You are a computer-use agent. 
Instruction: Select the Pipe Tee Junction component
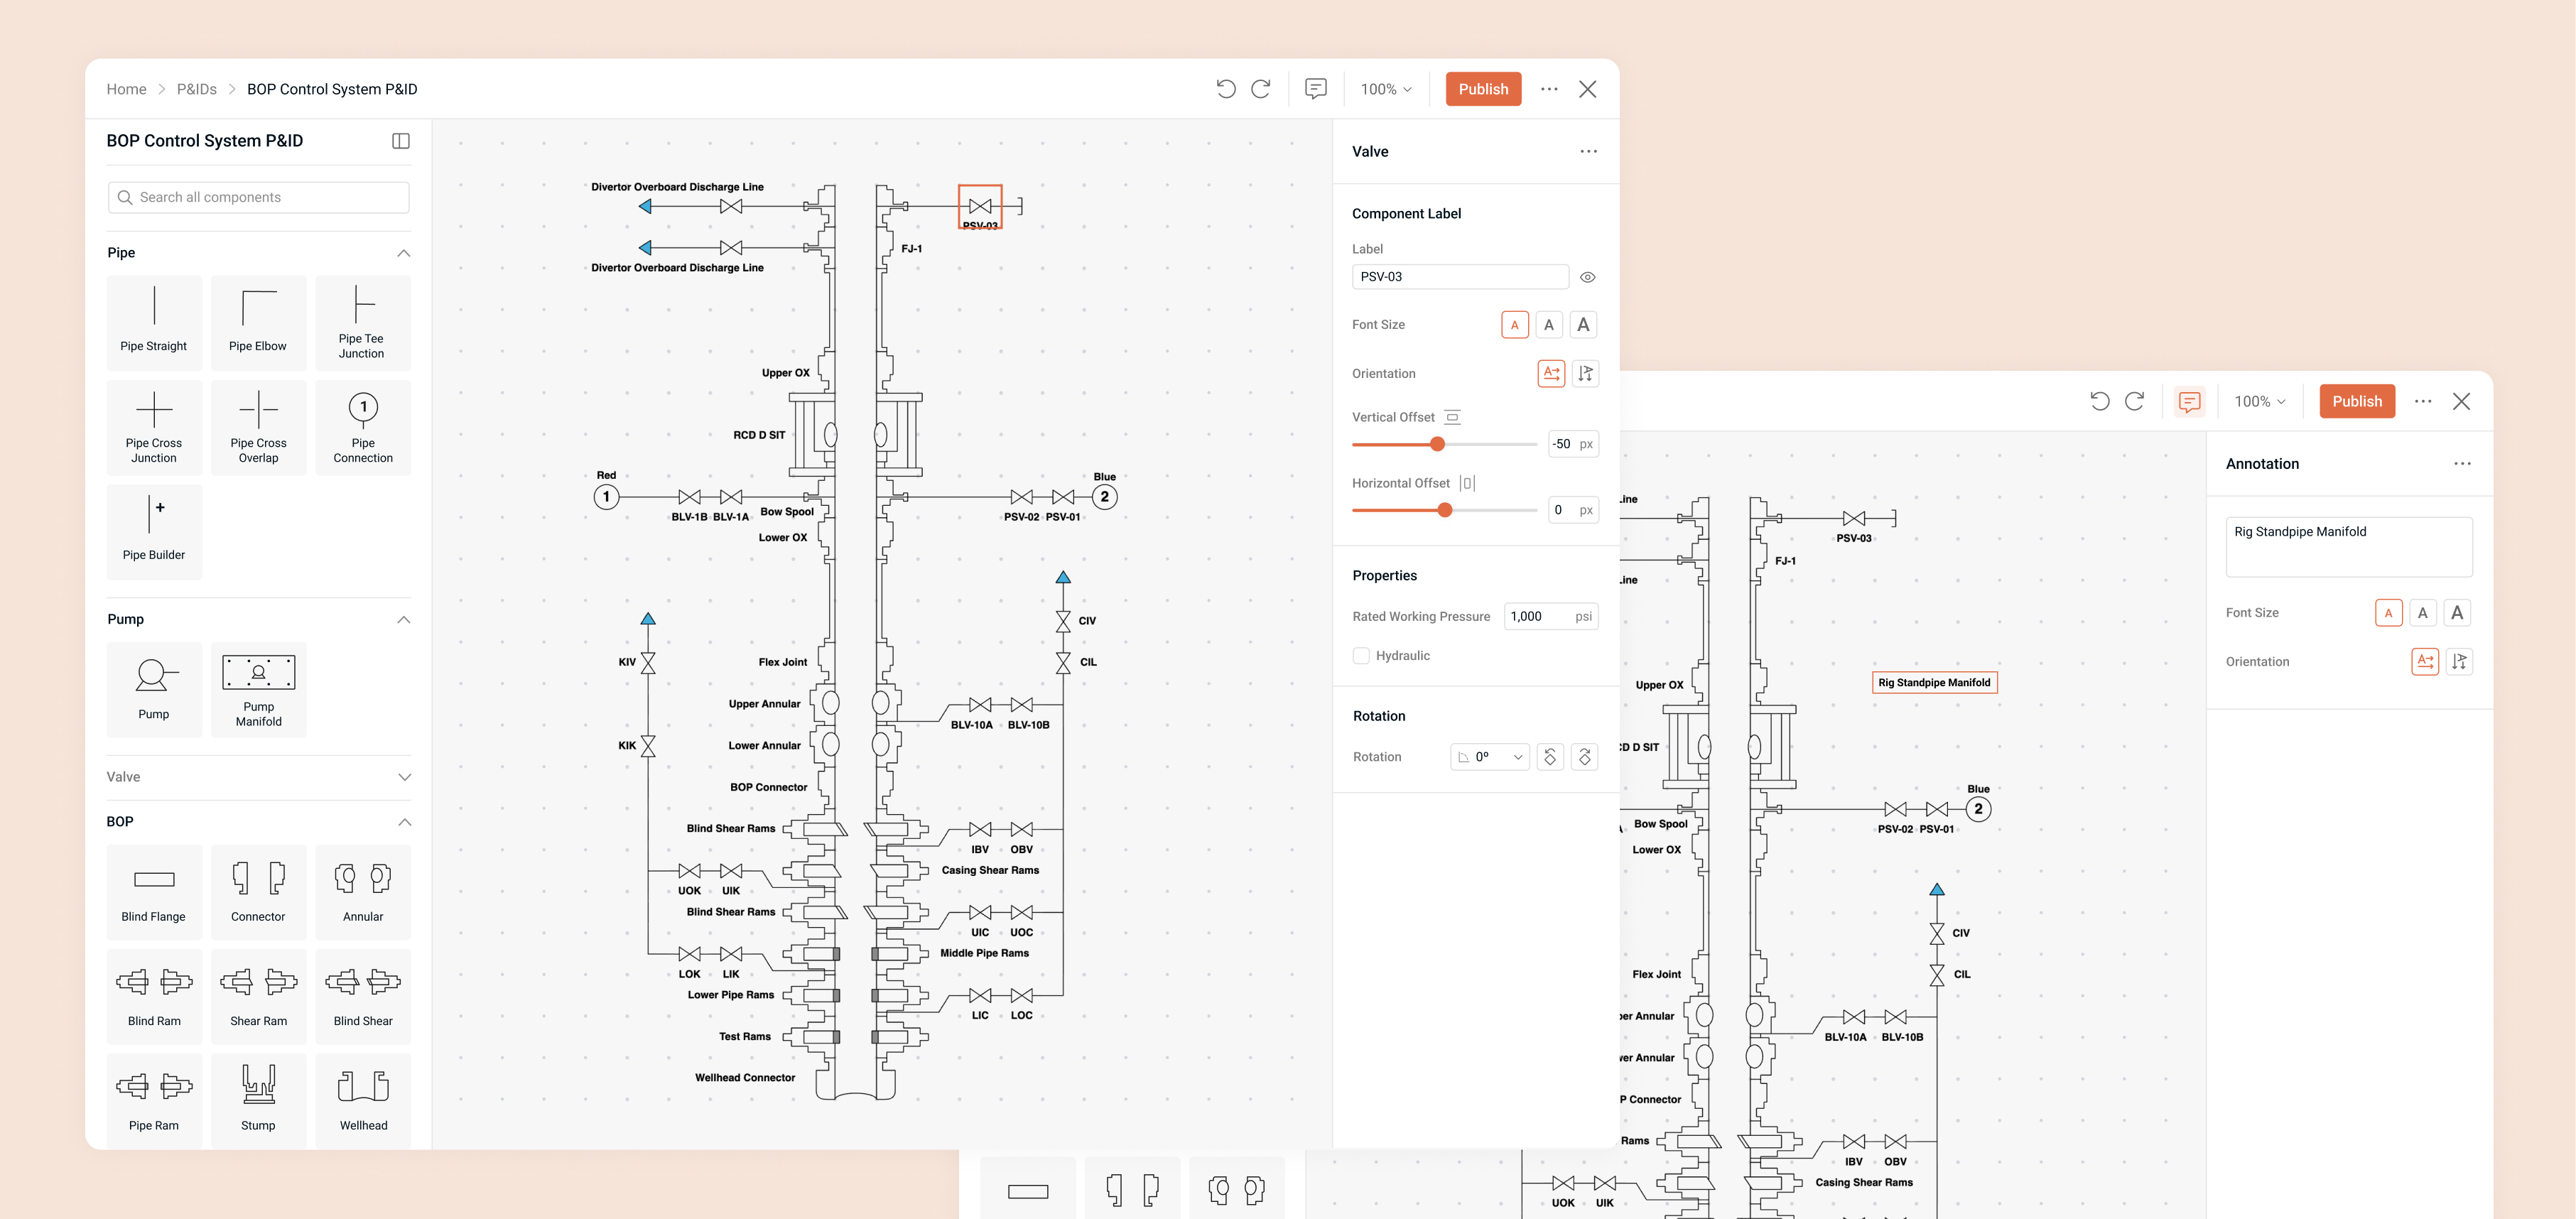362,323
